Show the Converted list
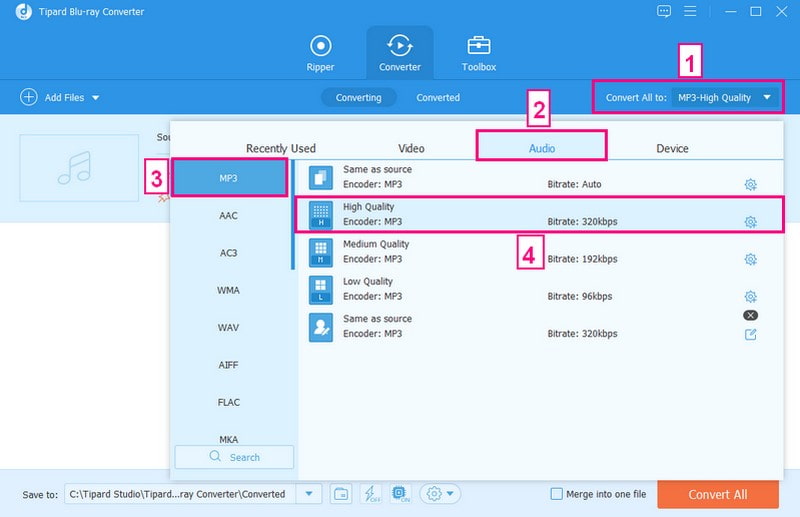Screen dimensions: 800x517 click(x=438, y=97)
